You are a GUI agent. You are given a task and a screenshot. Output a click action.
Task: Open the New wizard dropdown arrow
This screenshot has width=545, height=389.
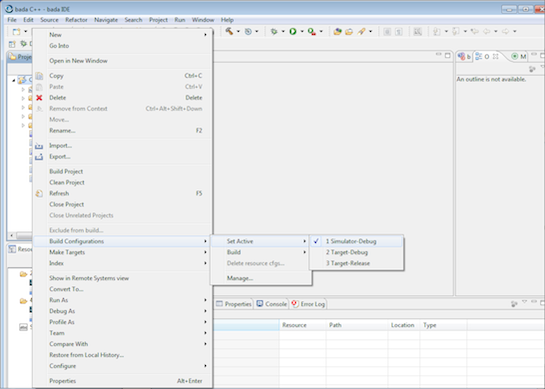pyautogui.click(x=25, y=32)
